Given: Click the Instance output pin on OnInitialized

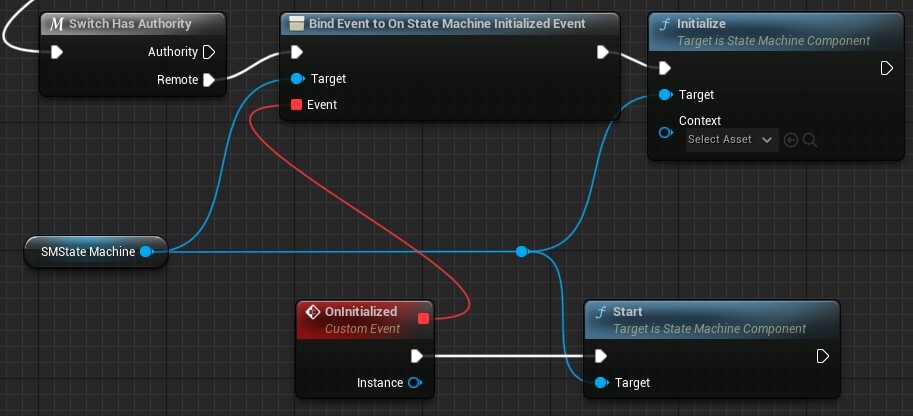Looking at the screenshot, I should point(415,383).
